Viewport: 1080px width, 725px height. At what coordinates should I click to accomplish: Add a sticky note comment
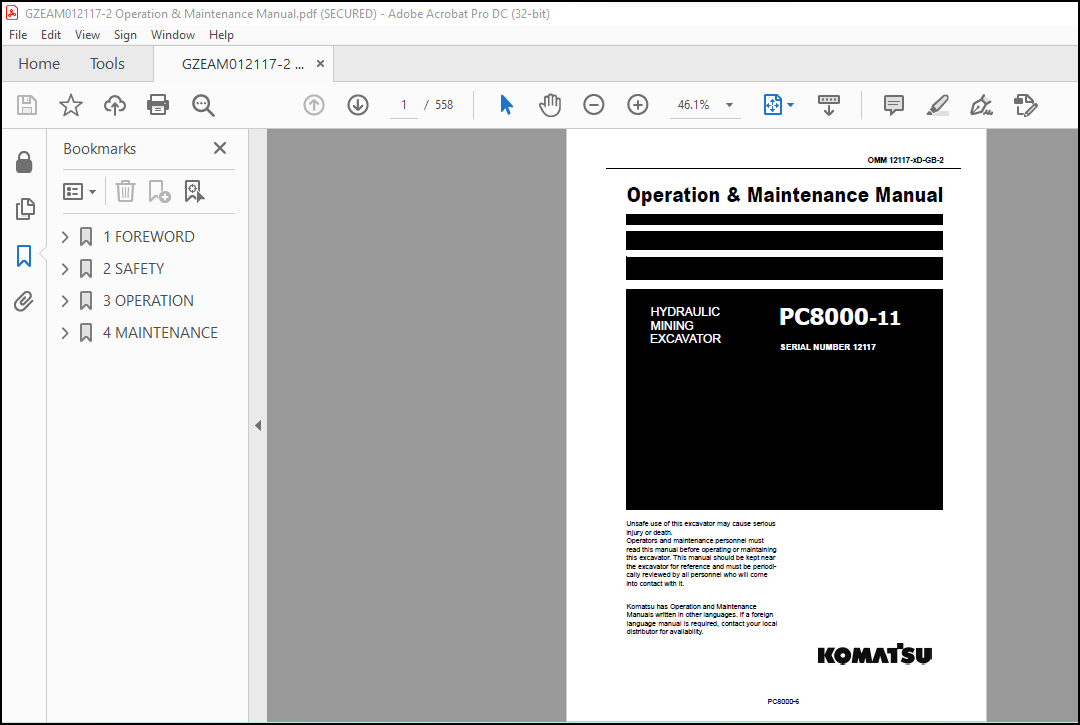point(893,105)
